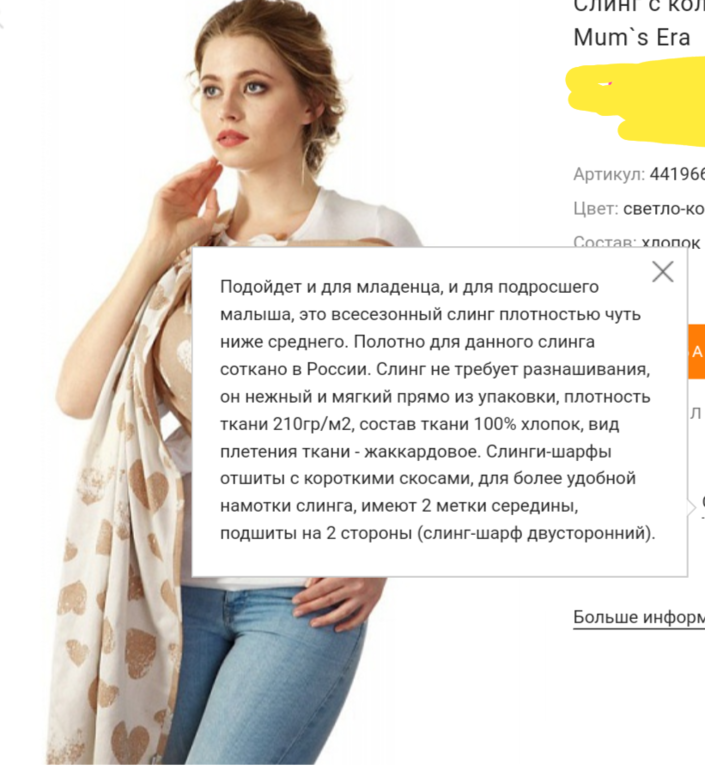Click the (слинг-шарф двусторонний) closing text

pos(536,533)
